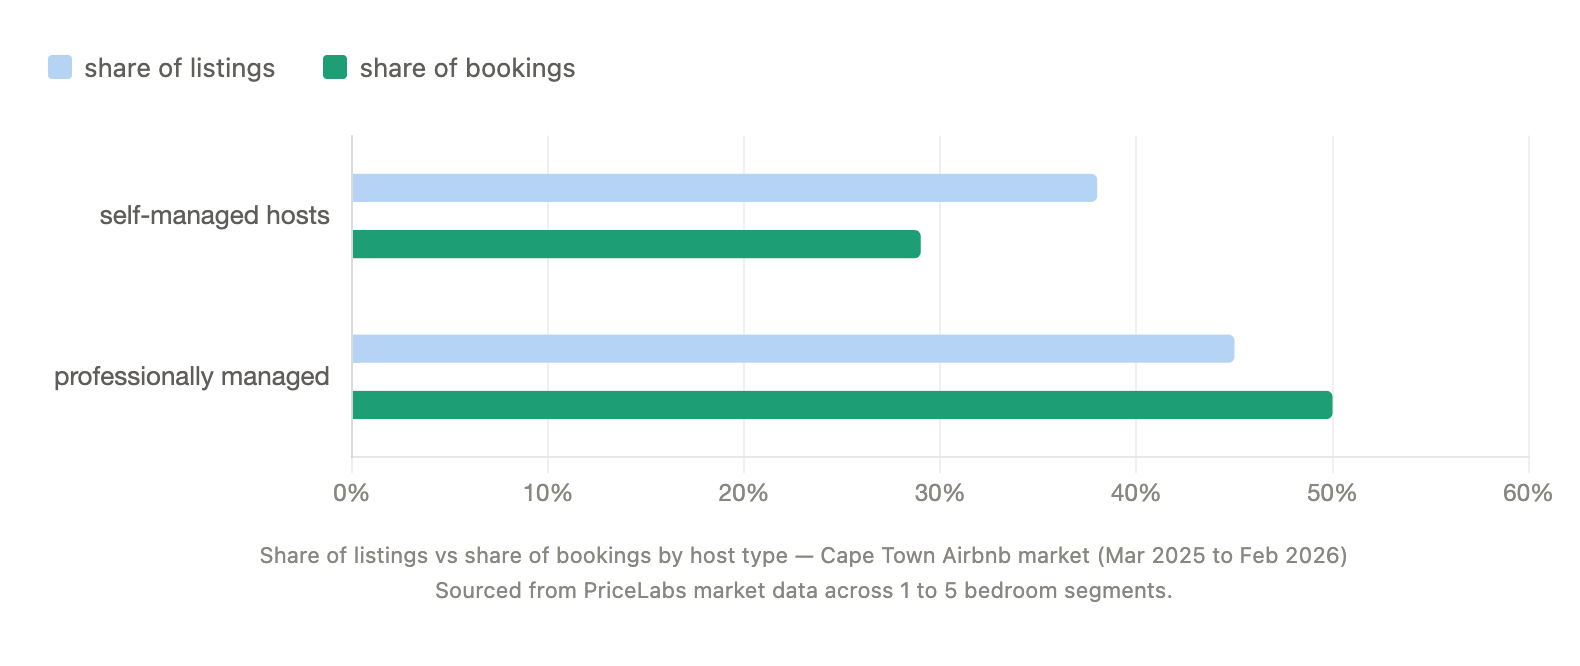
Task: Click the professionally managed green bookings bar
Action: [x=842, y=405]
